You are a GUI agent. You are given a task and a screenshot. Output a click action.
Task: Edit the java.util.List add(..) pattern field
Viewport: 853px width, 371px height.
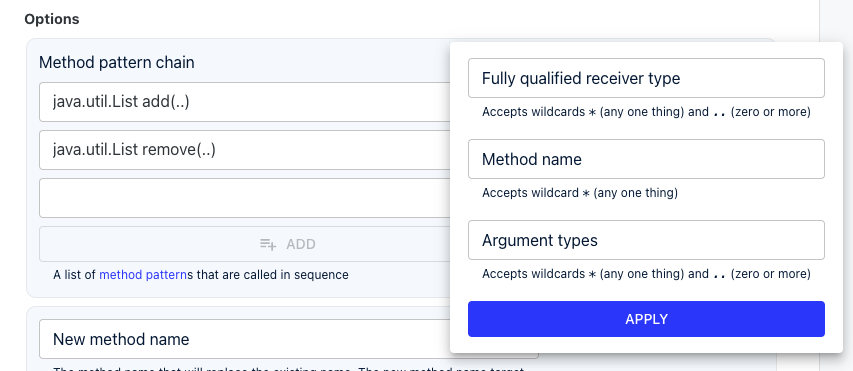click(245, 102)
